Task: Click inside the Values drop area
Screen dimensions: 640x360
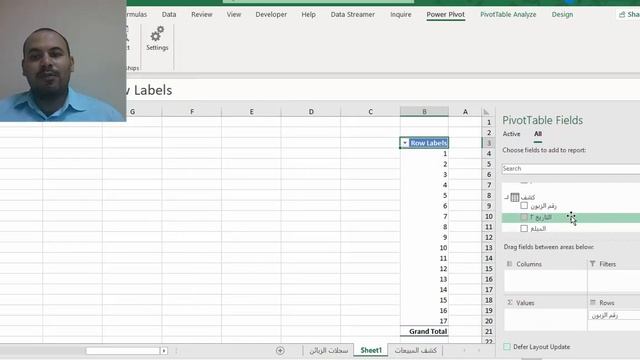Action: [x=545, y=320]
